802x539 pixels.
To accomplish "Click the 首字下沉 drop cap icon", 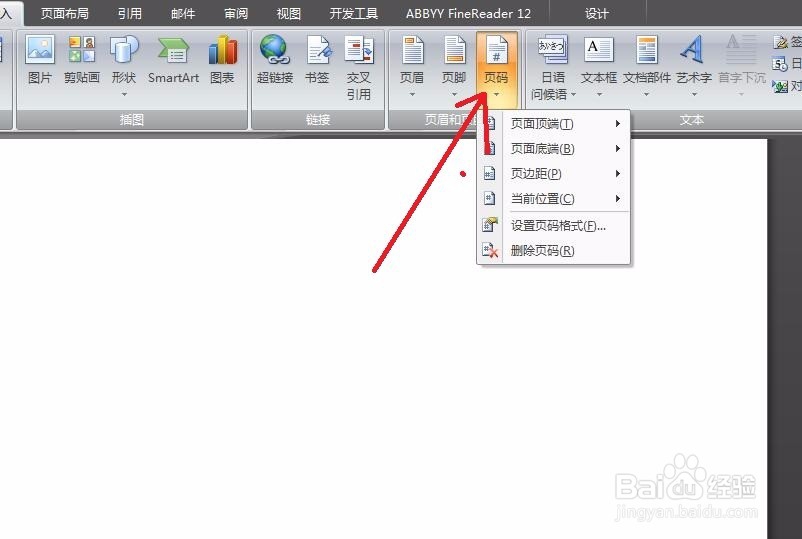I will click(x=741, y=49).
